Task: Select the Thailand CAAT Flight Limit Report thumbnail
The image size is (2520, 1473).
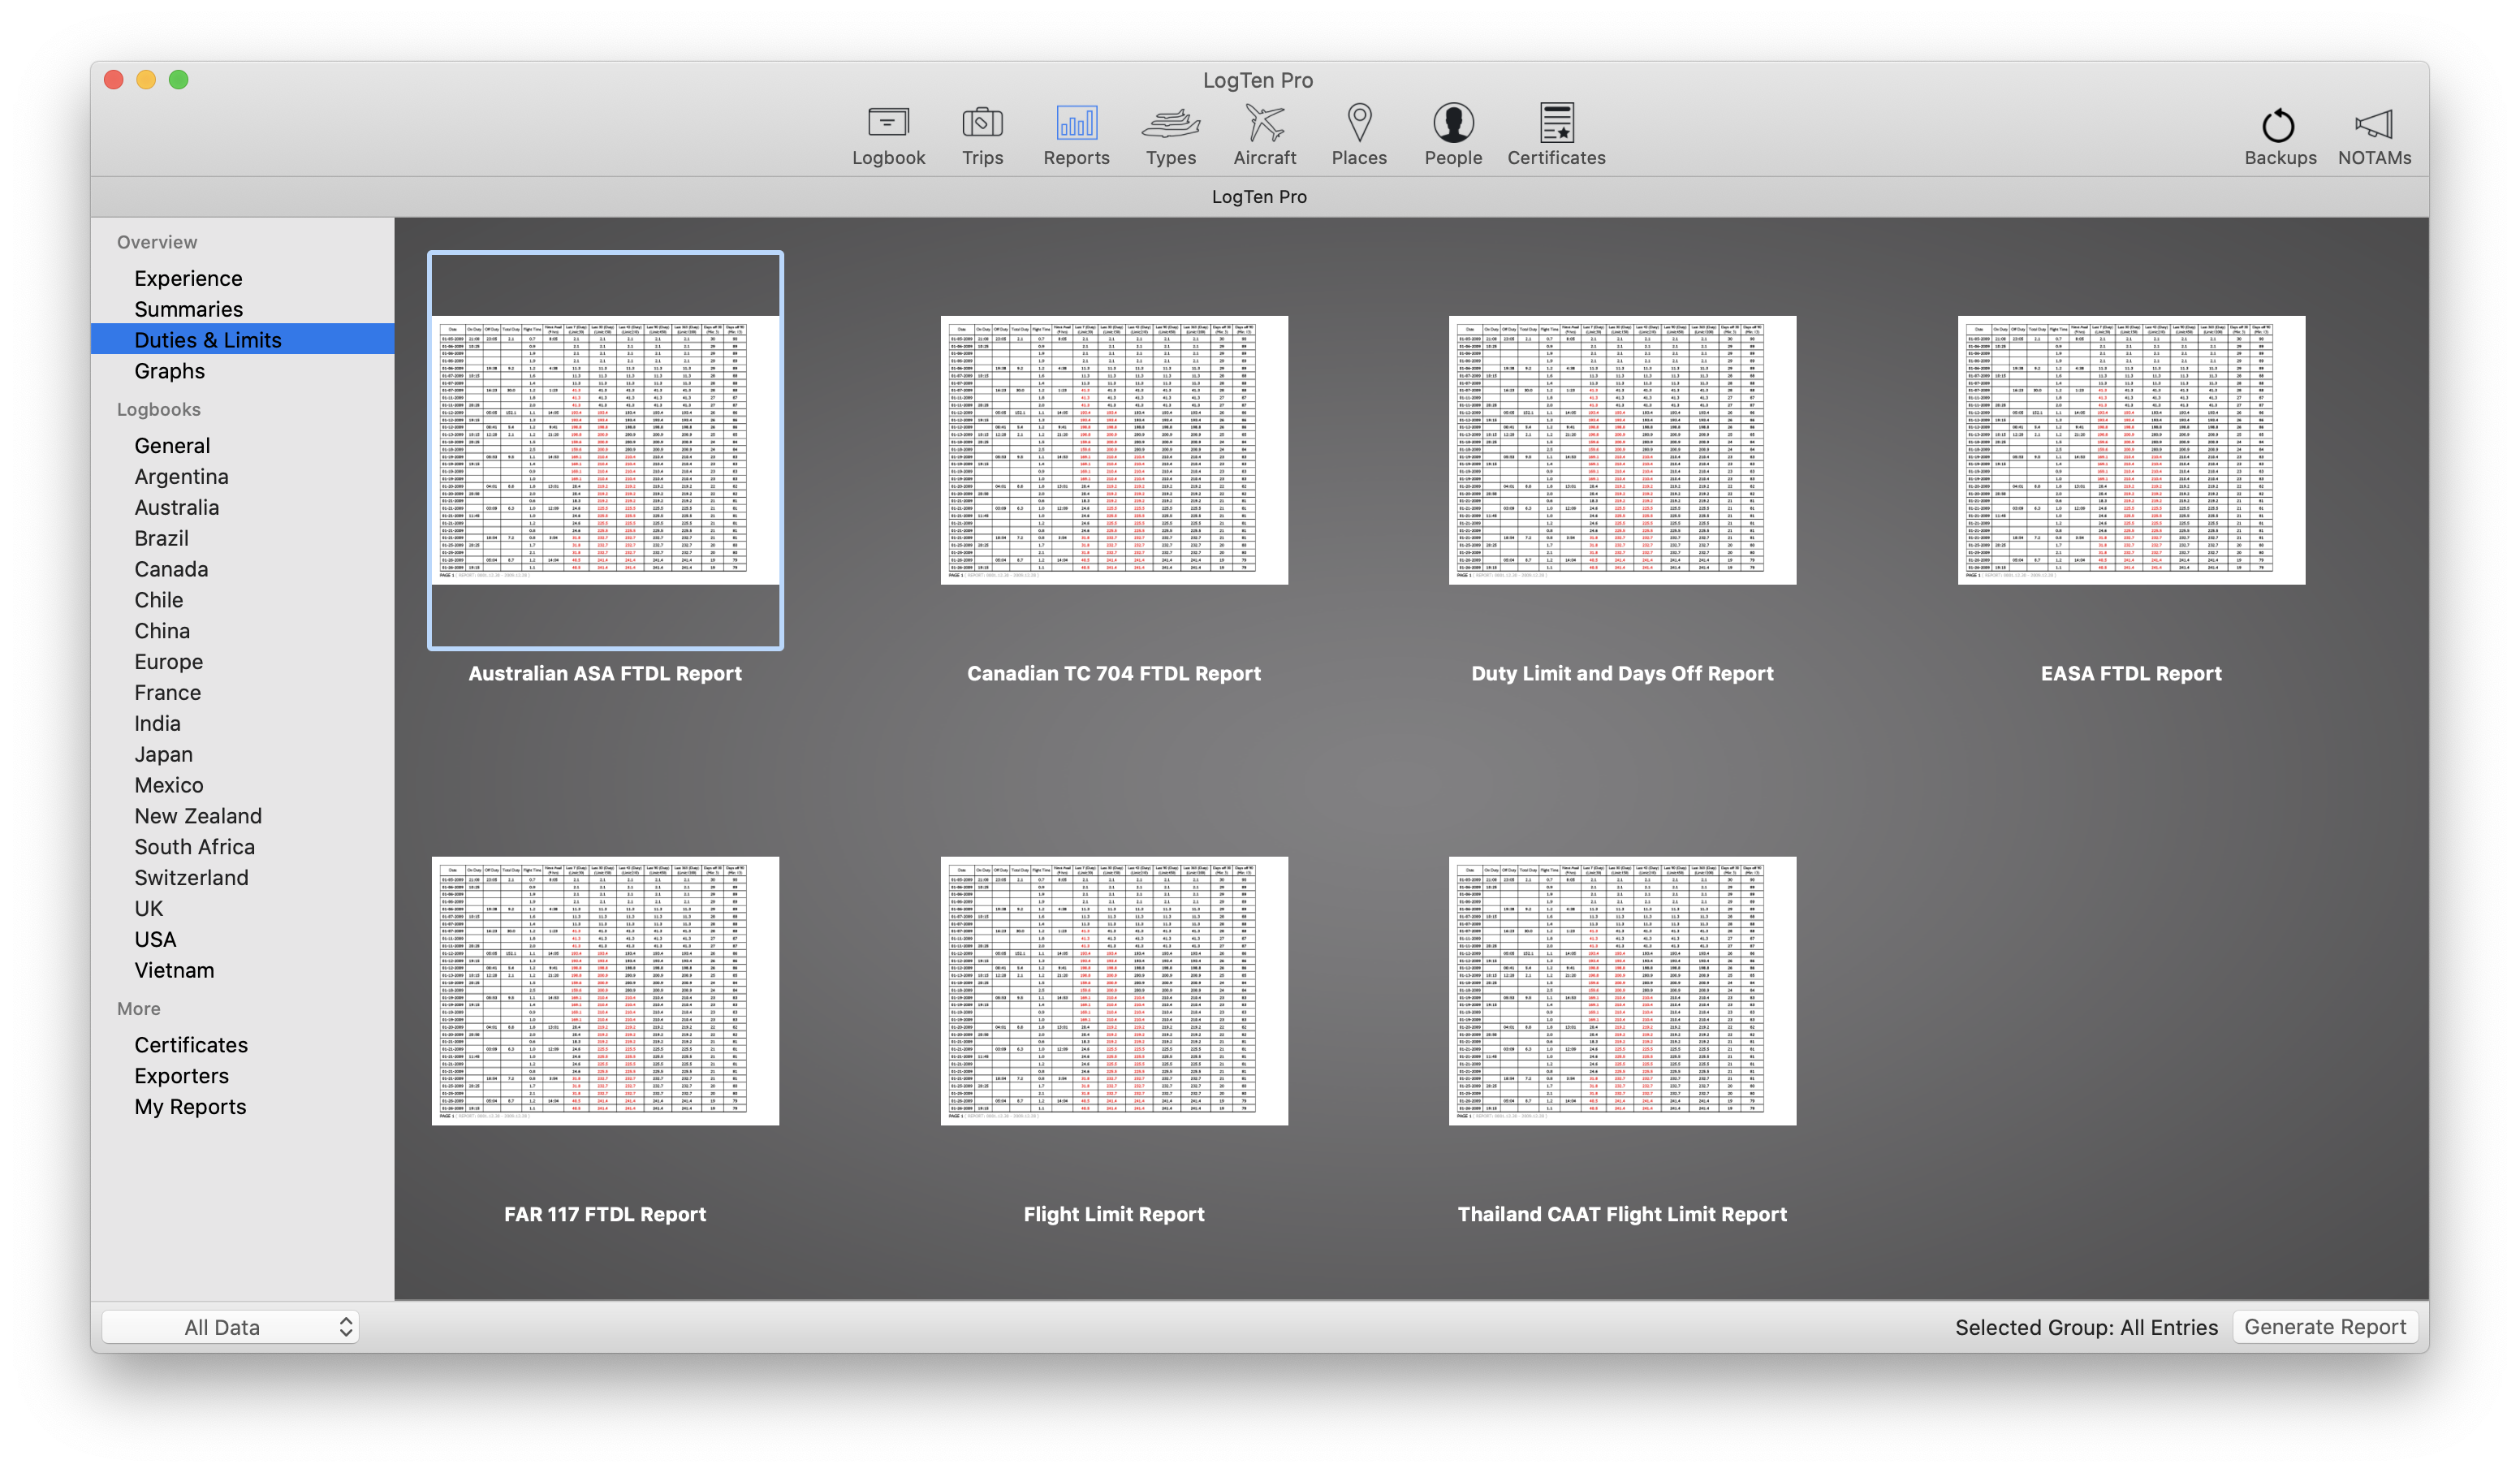Action: coord(1622,991)
